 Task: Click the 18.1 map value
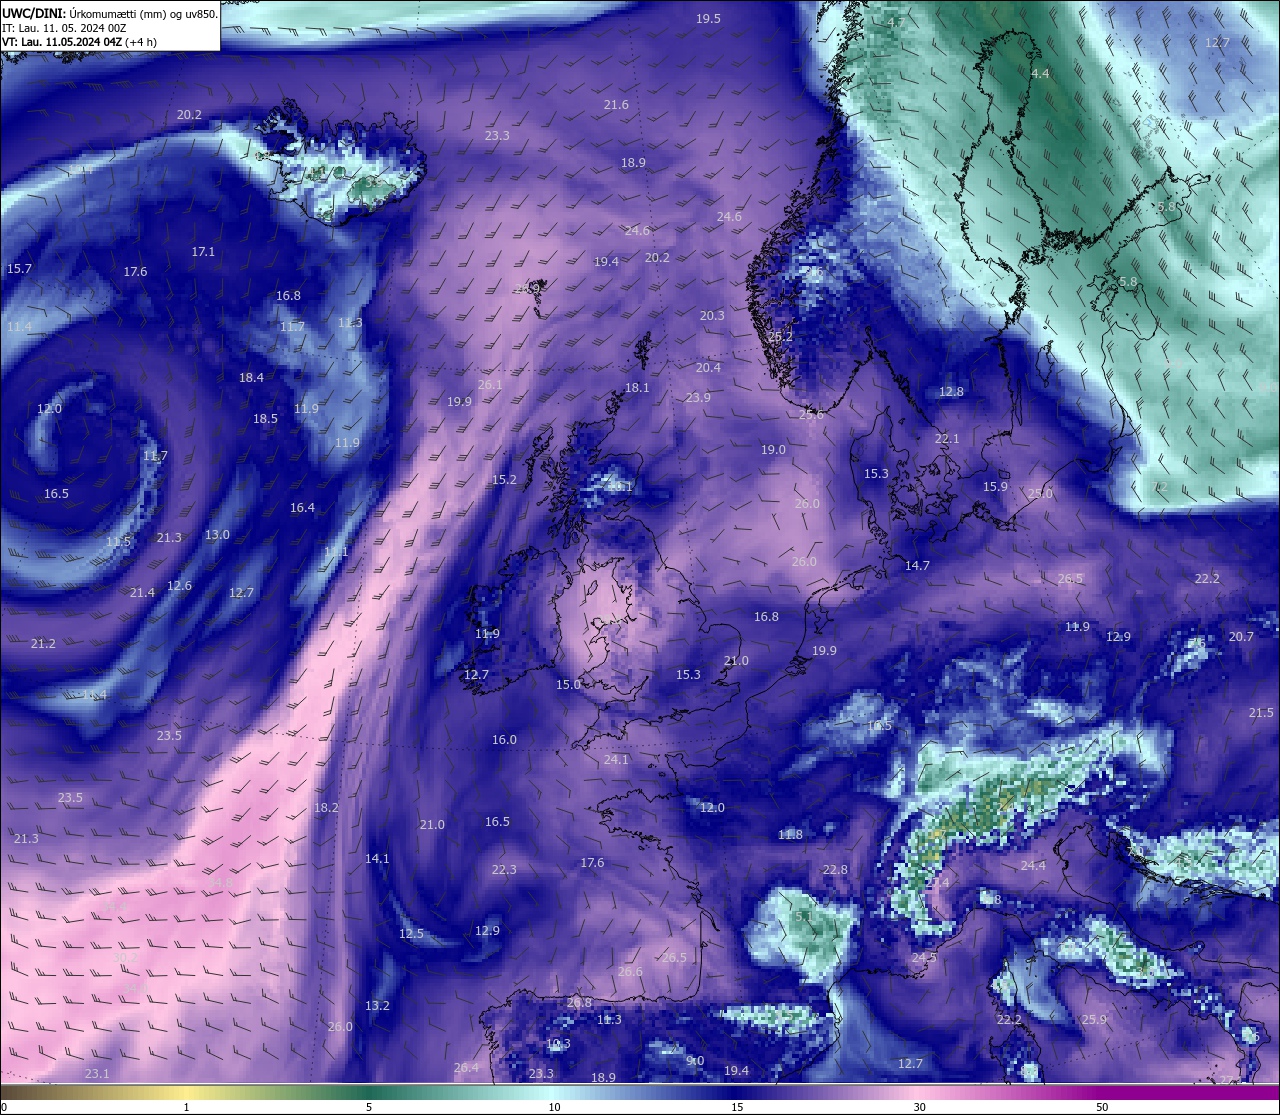(x=637, y=388)
